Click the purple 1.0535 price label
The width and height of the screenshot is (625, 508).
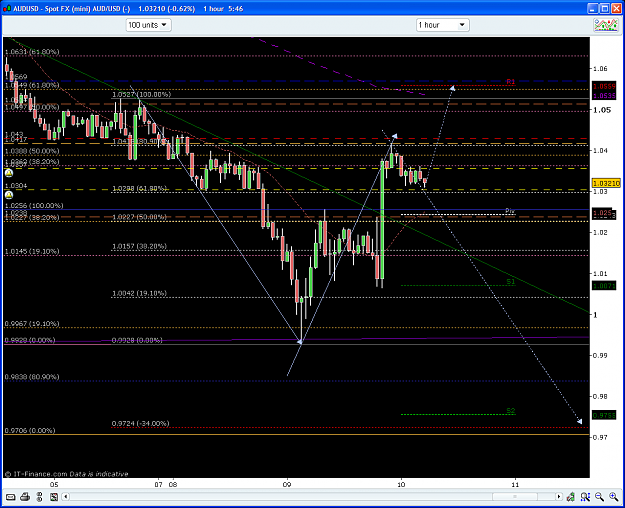click(604, 96)
